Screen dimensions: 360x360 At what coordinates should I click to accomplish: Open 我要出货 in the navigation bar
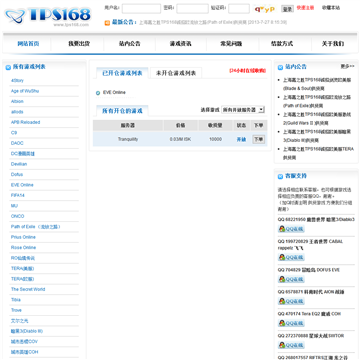pyautogui.click(x=79, y=44)
